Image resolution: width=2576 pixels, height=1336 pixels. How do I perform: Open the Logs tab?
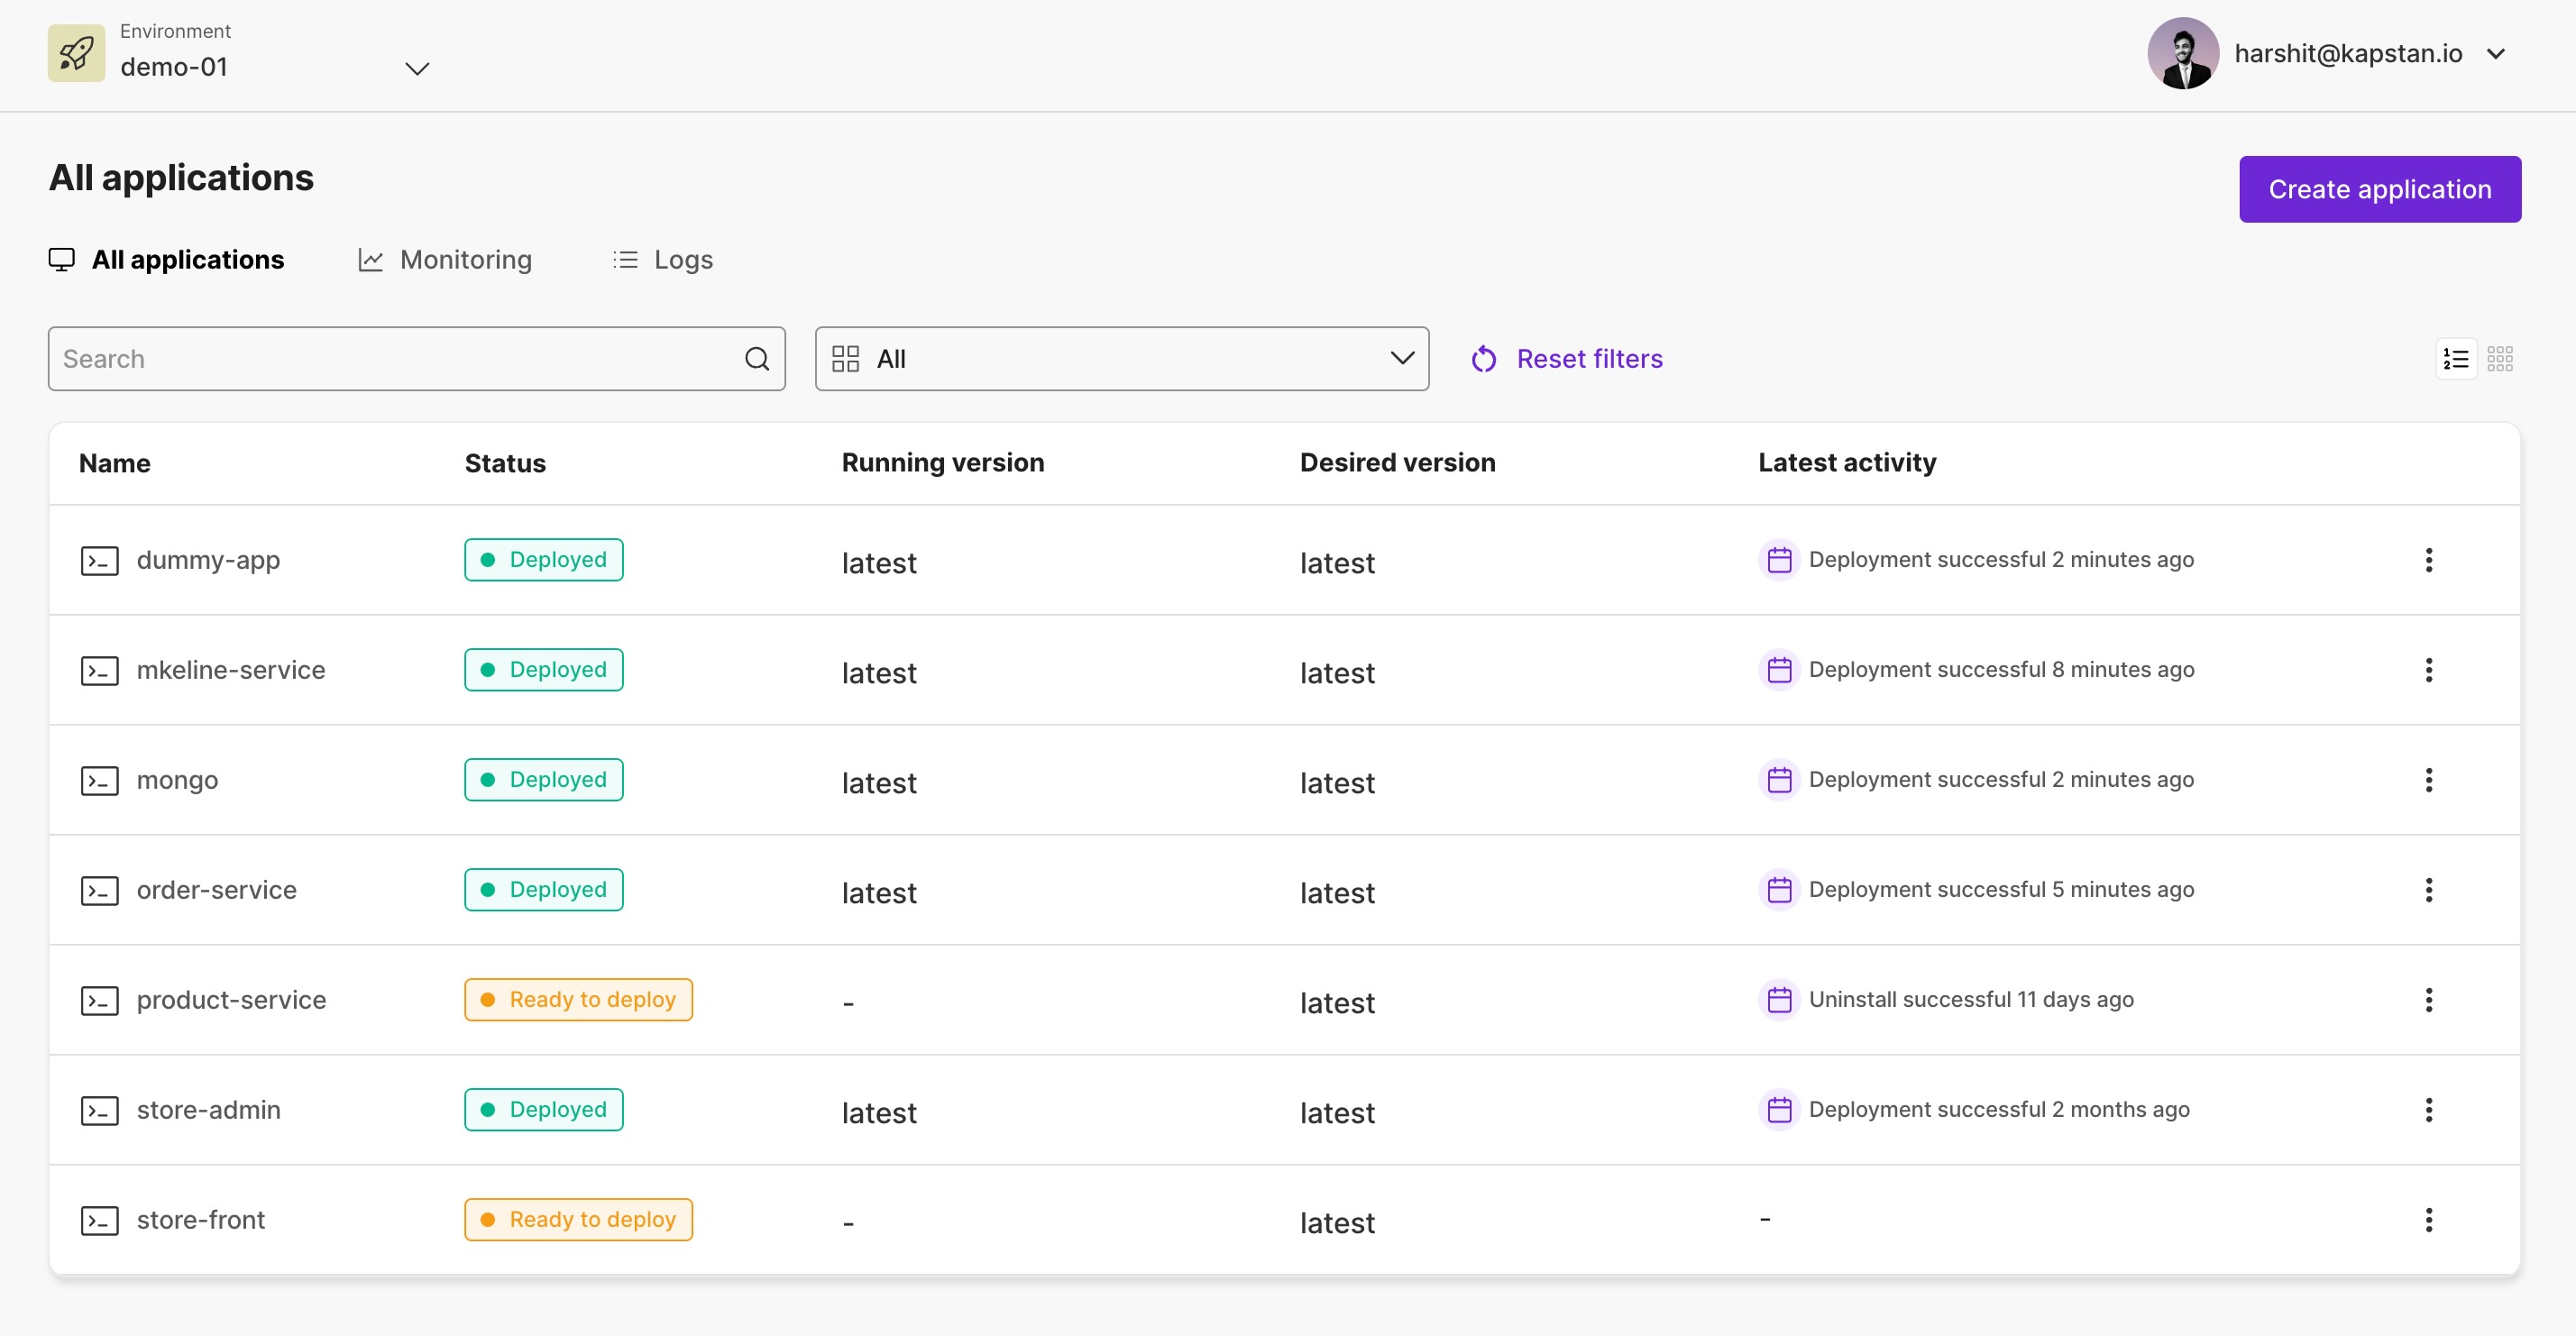[x=663, y=260]
